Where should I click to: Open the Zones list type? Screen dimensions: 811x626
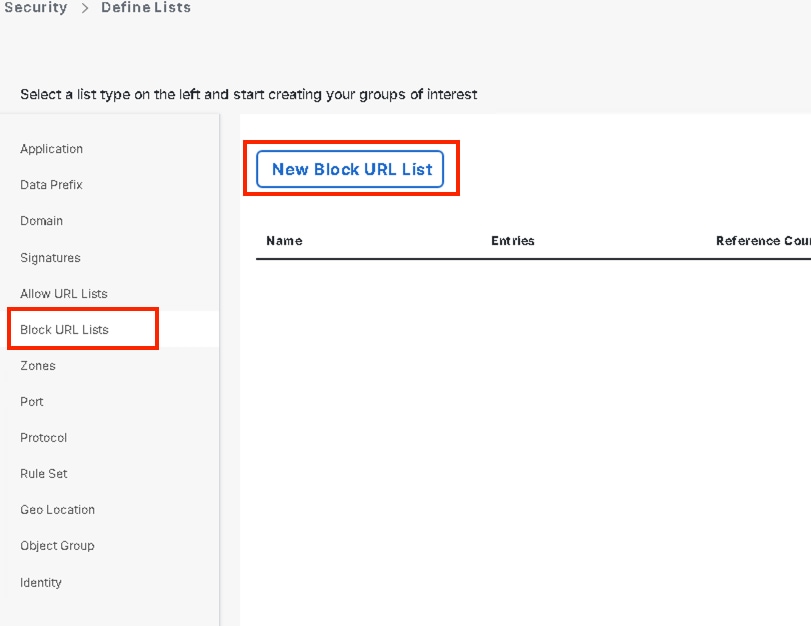(38, 366)
